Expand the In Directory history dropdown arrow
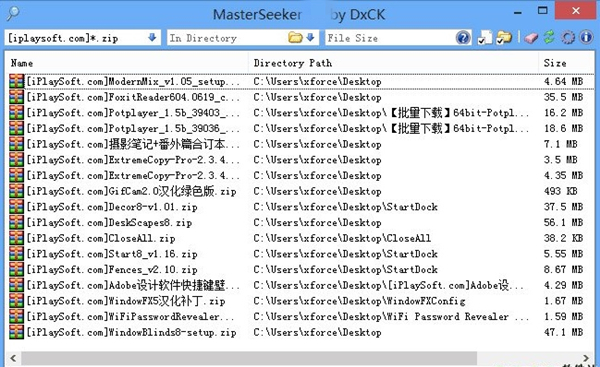Image resolution: width=600 pixels, height=367 pixels. click(x=310, y=38)
